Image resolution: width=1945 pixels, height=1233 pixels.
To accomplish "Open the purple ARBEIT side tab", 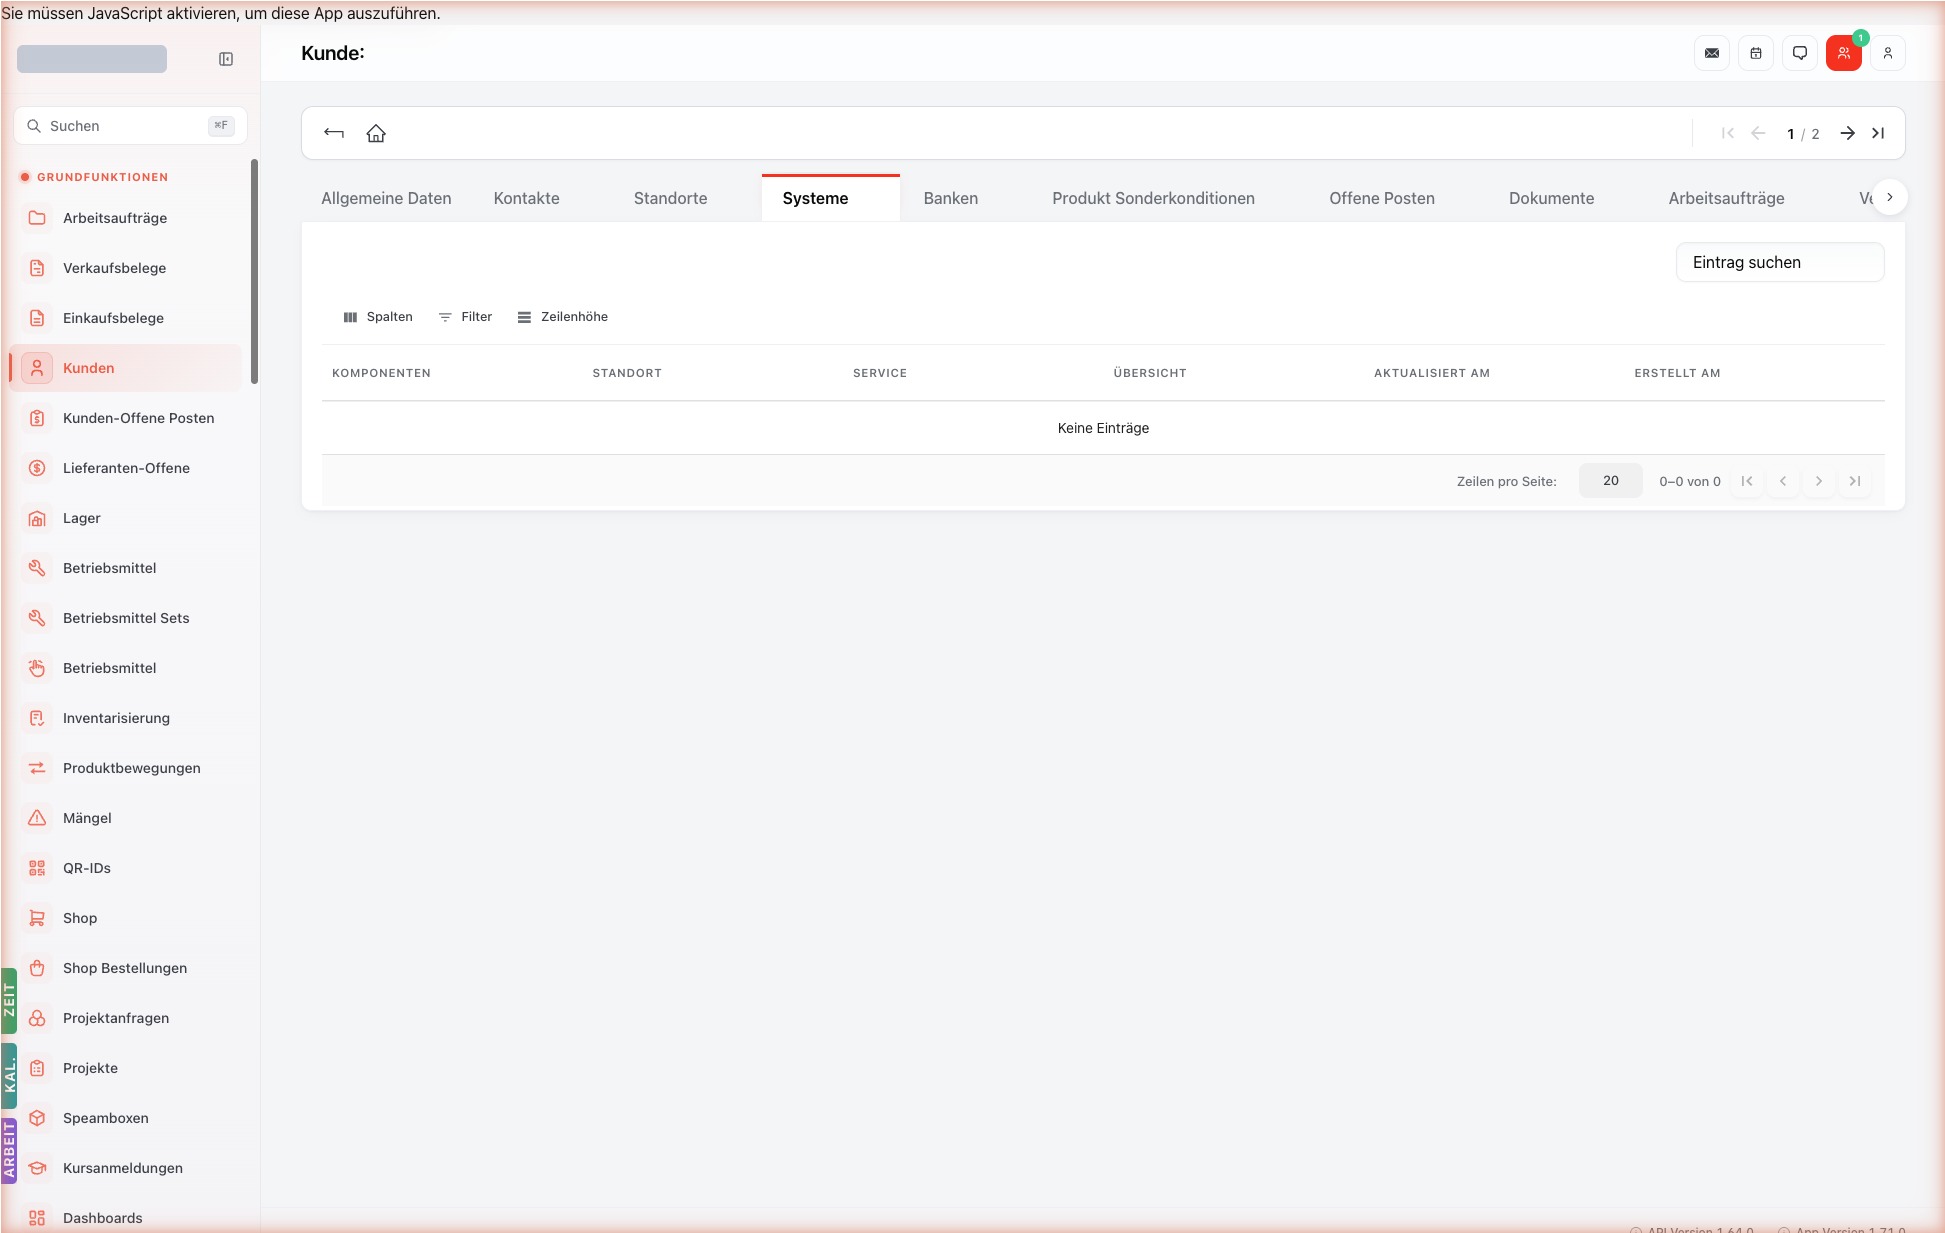I will pyautogui.click(x=9, y=1150).
